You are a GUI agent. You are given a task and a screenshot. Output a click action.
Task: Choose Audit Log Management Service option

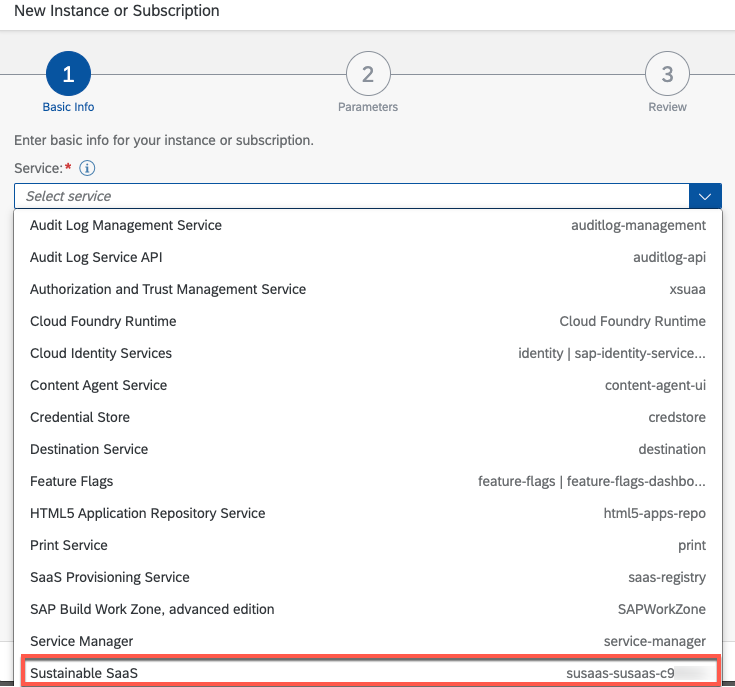(x=368, y=225)
